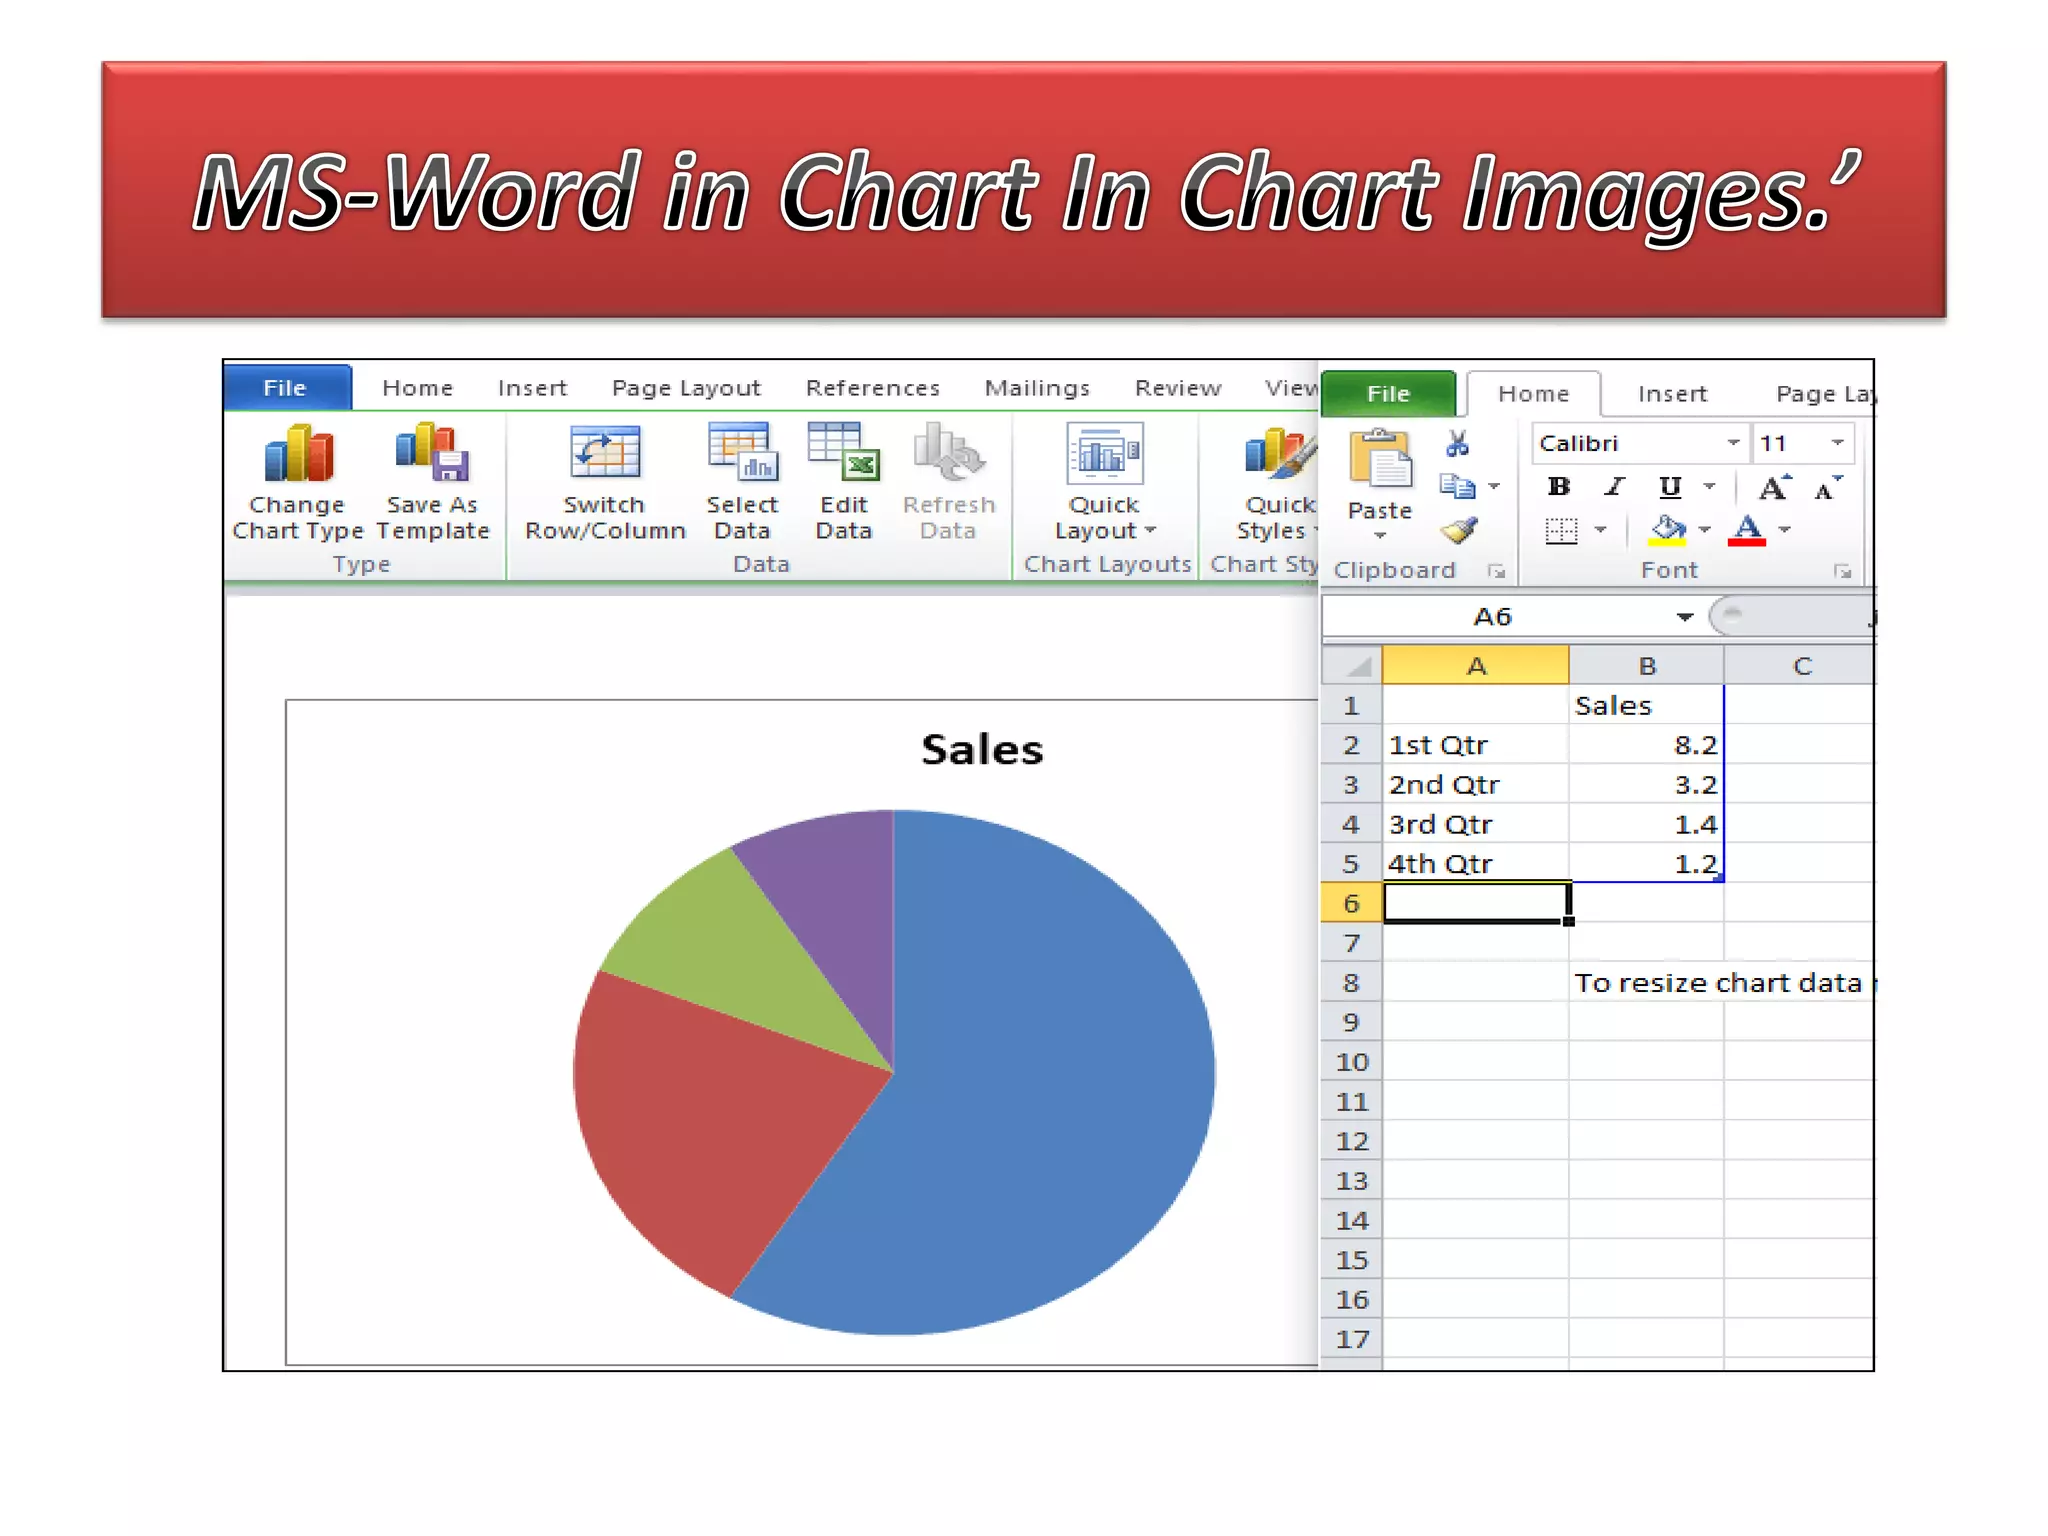Click the blue Word File button
Viewport: 2048px width, 1536px height.
tap(285, 388)
